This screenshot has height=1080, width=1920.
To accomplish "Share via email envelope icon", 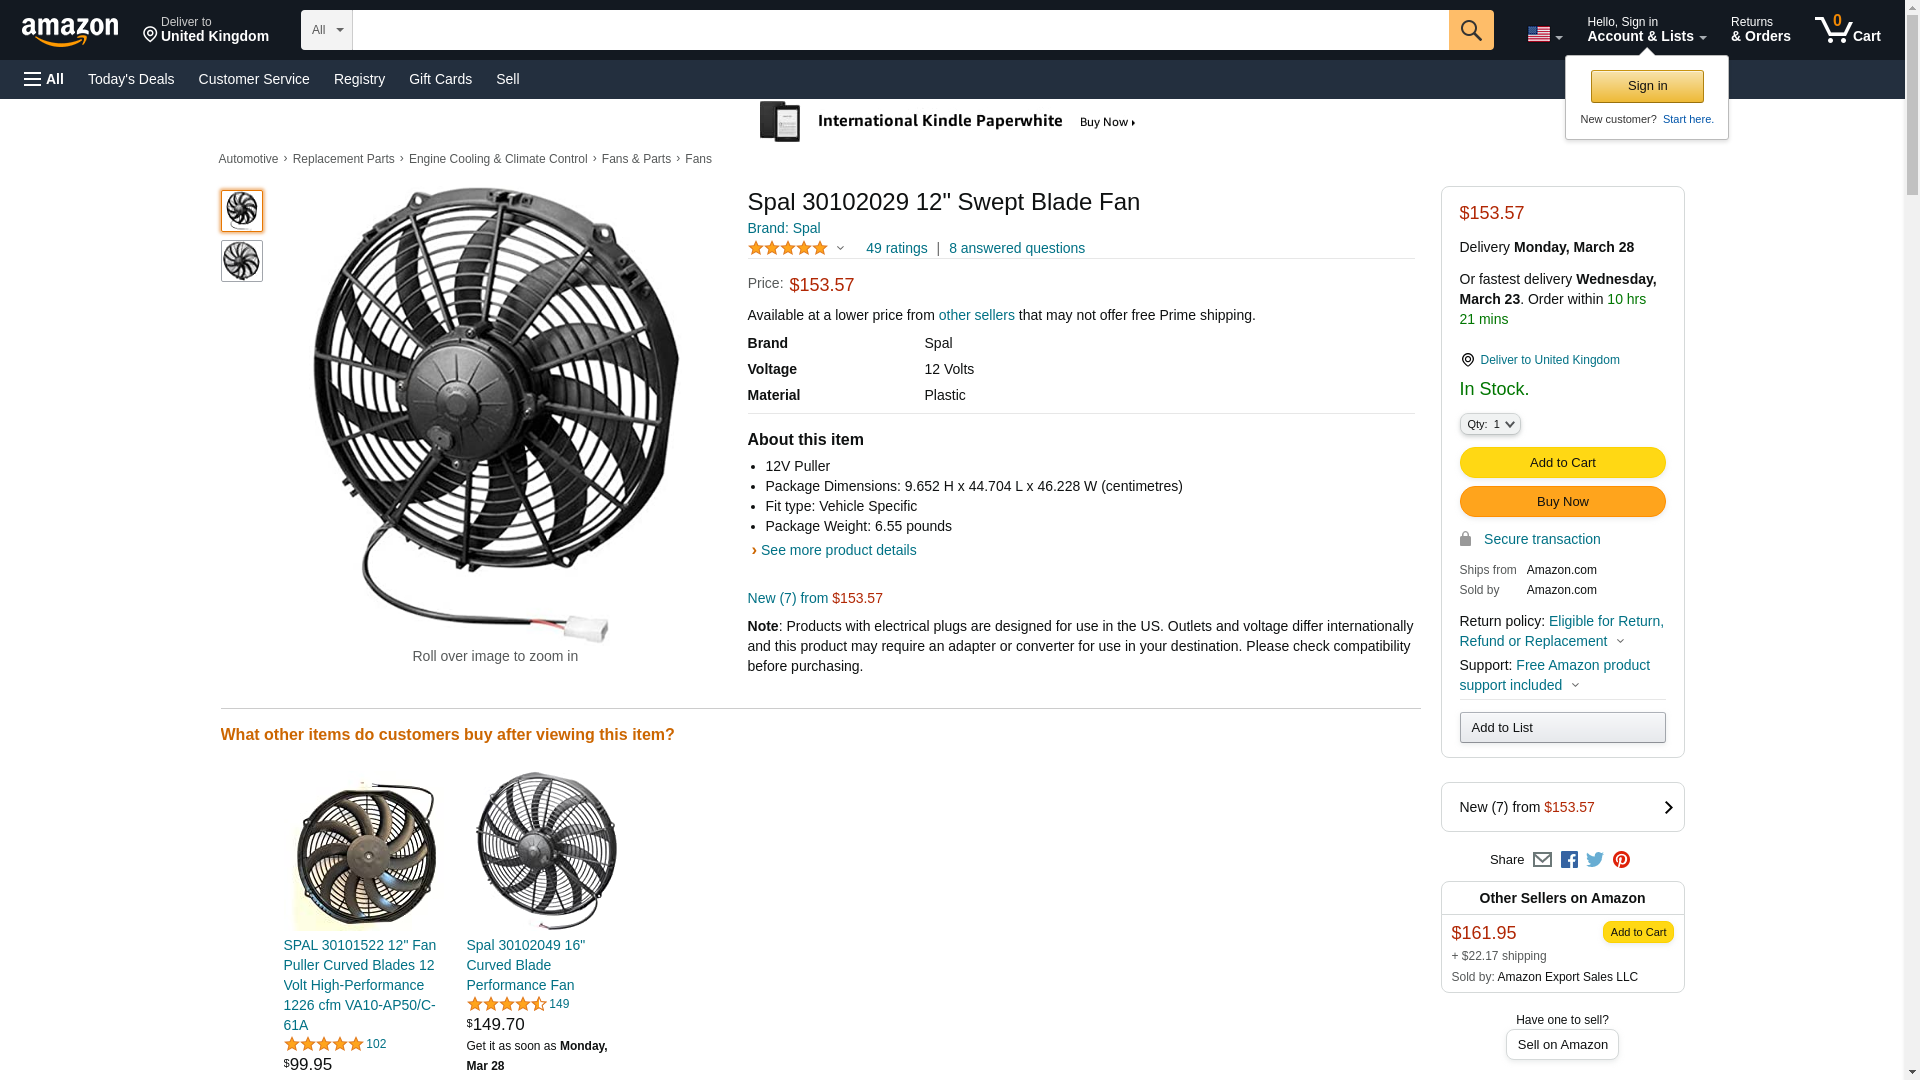I will (1542, 860).
